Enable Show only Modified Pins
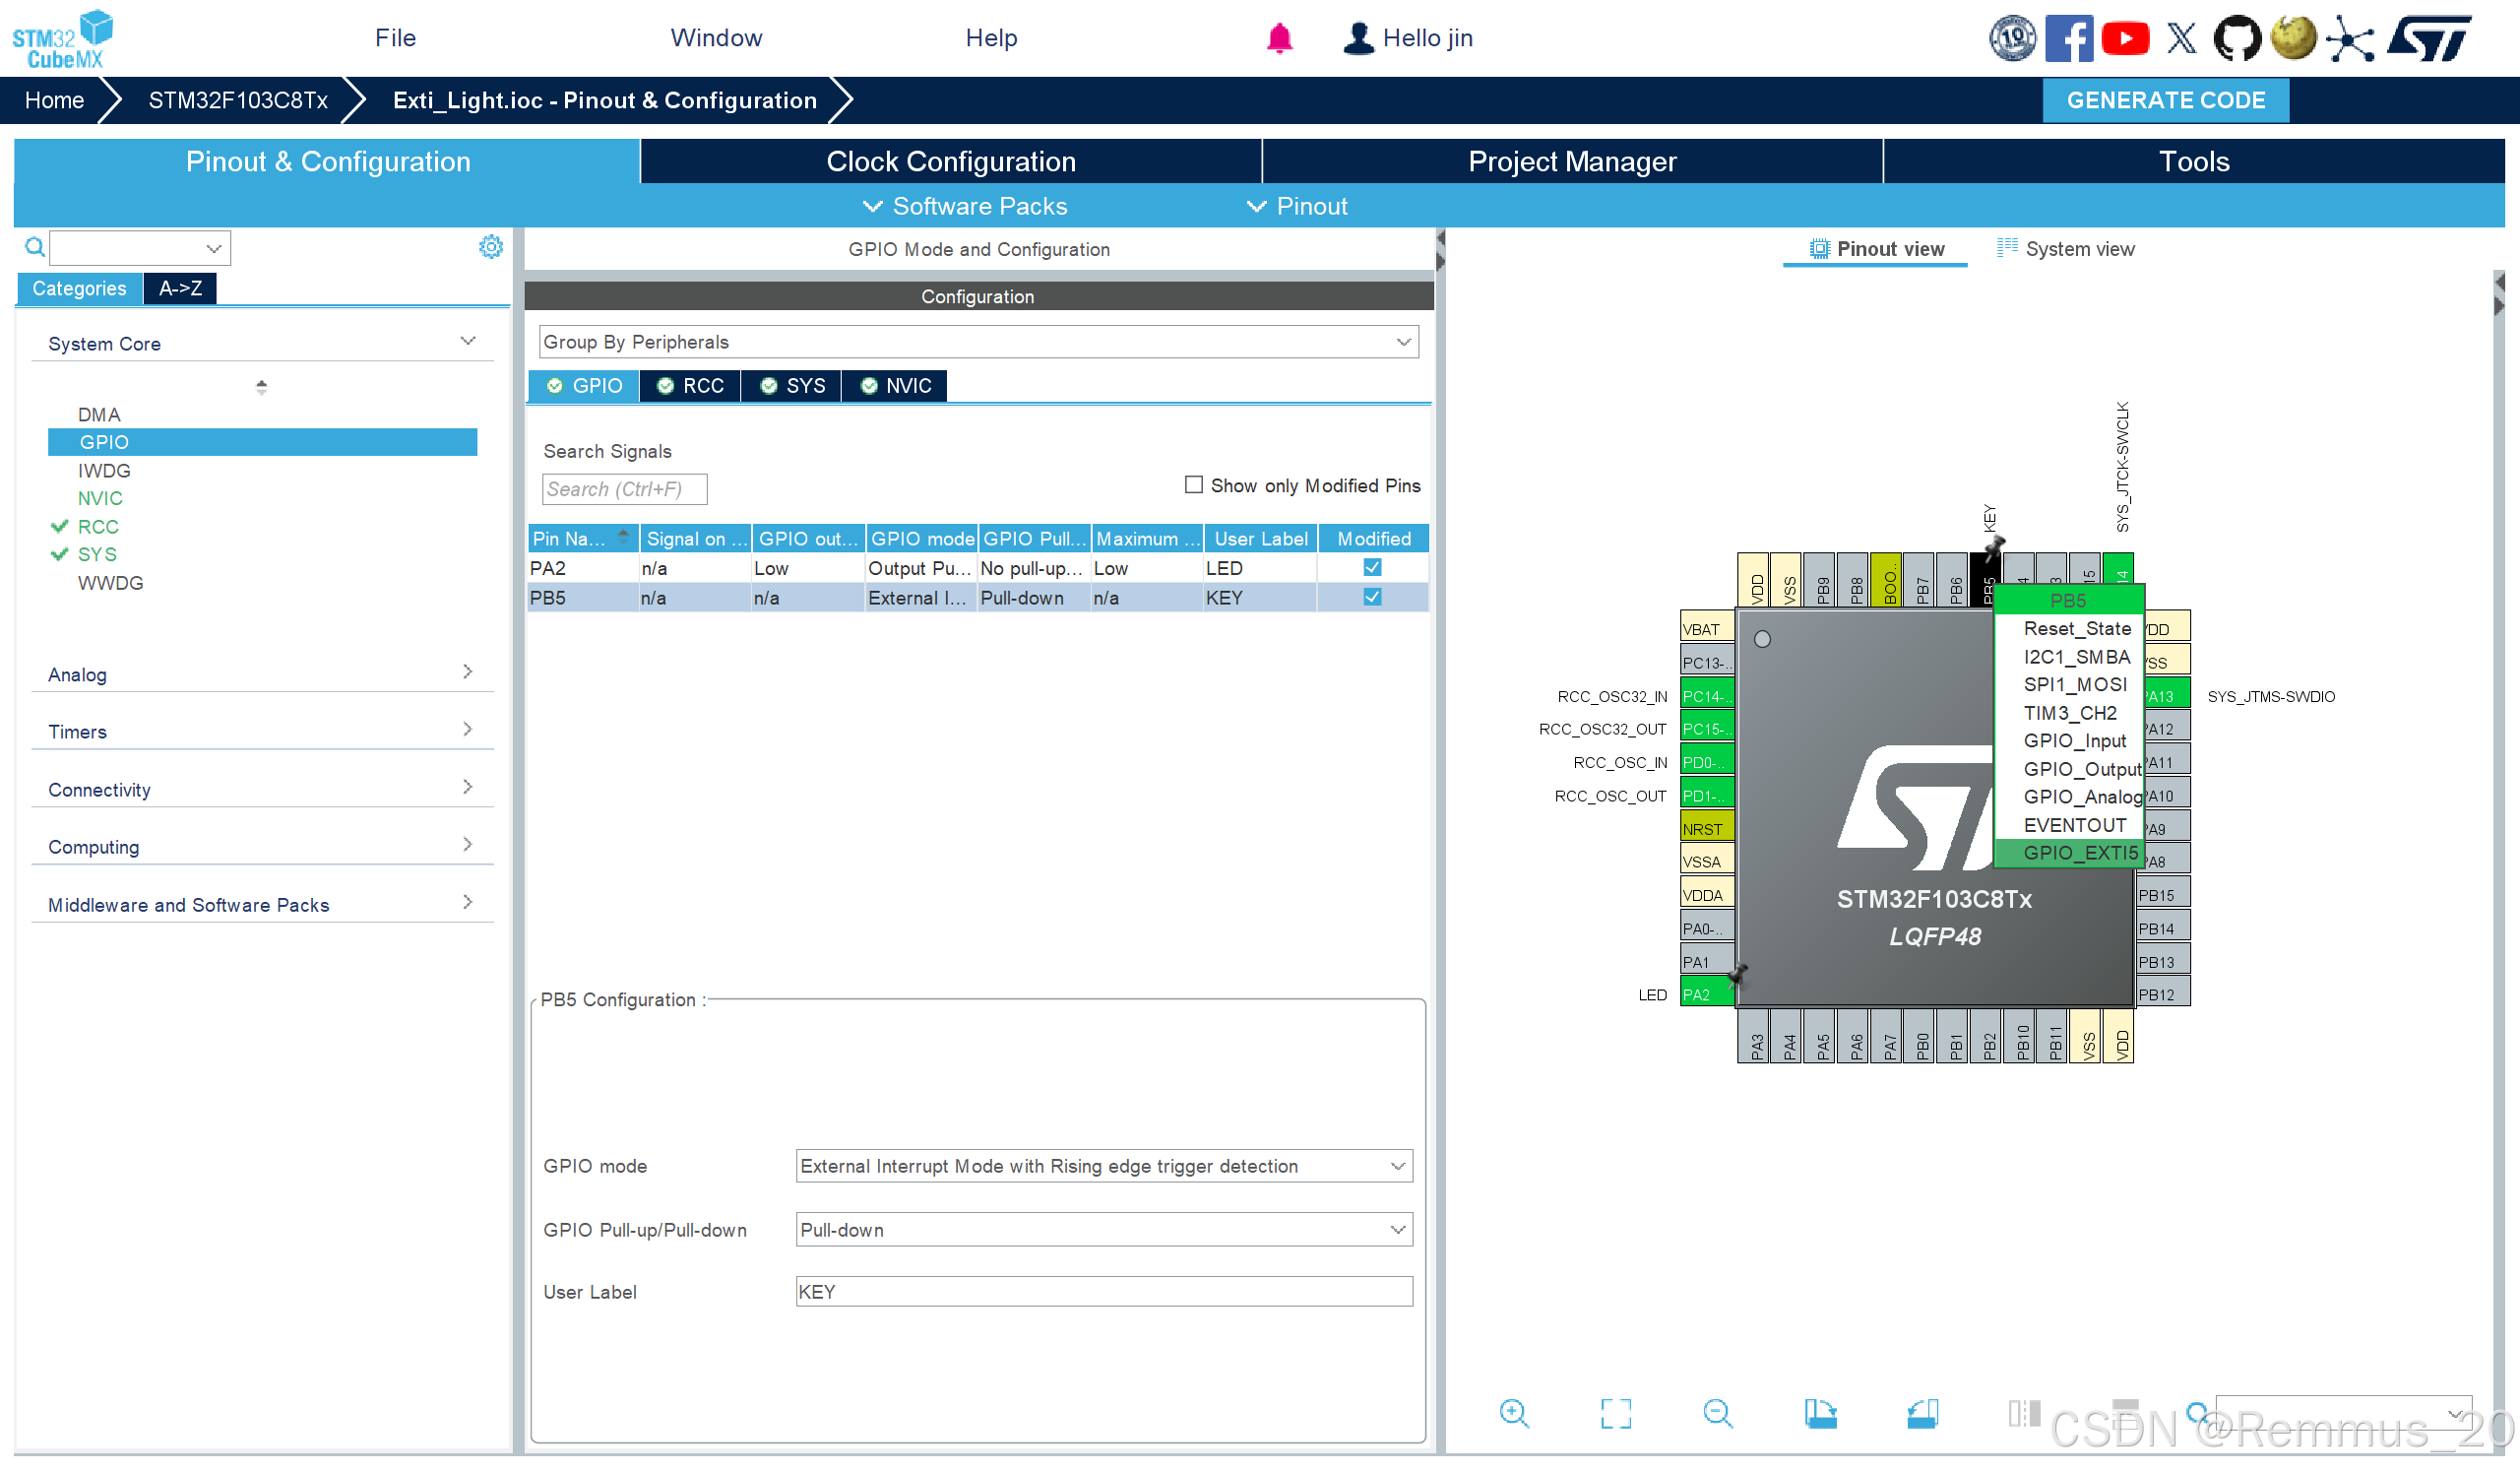Screen dimensions: 2520x1471 (x=1193, y=485)
